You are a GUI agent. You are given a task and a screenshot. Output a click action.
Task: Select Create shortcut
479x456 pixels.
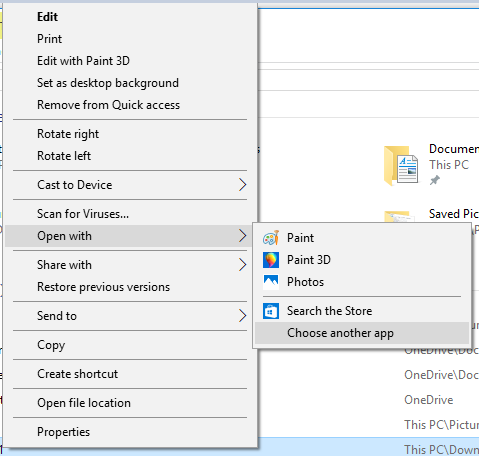coord(130,374)
